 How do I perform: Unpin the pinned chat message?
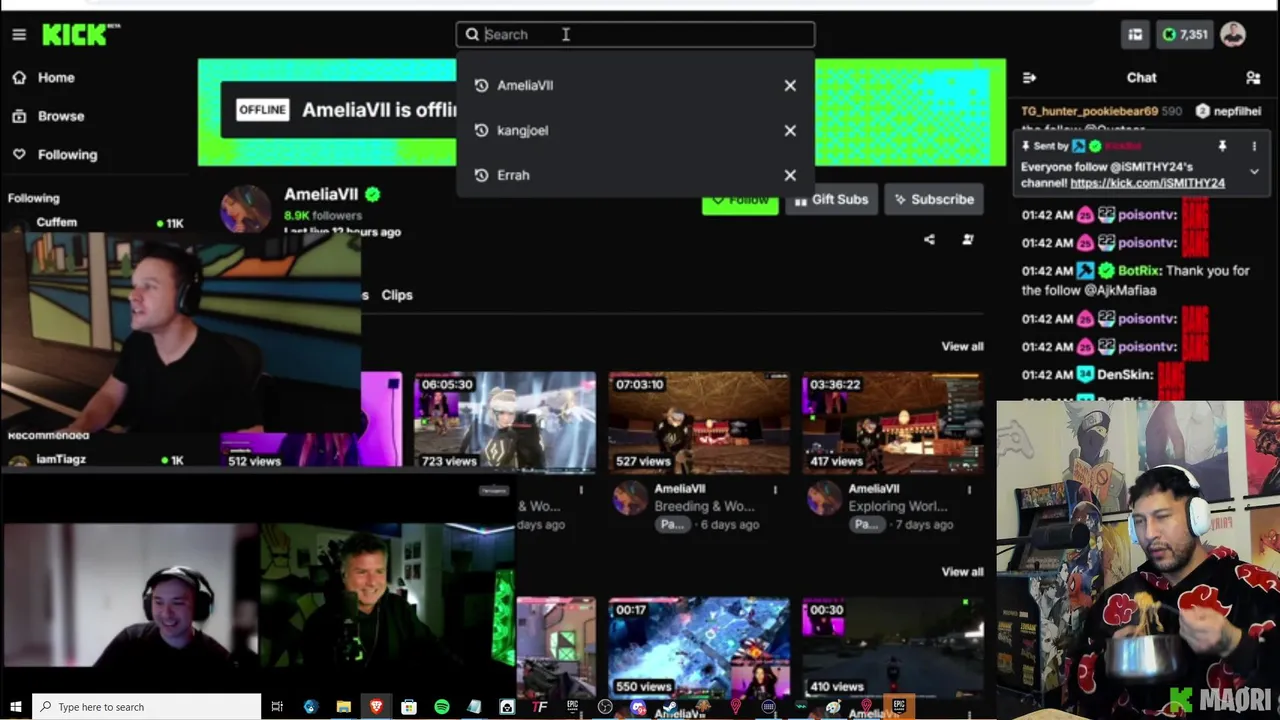[x=1222, y=146]
